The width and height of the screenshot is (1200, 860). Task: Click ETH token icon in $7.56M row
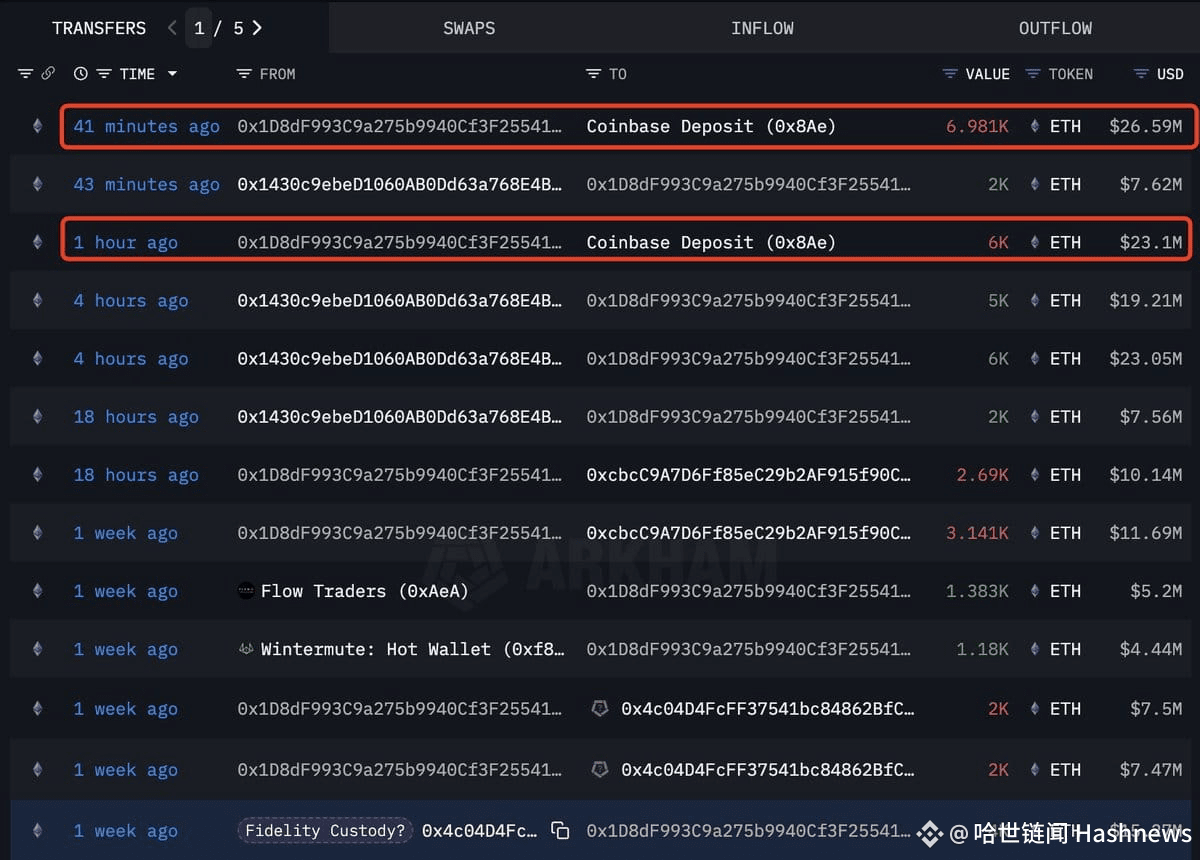pyautogui.click(x=1035, y=416)
